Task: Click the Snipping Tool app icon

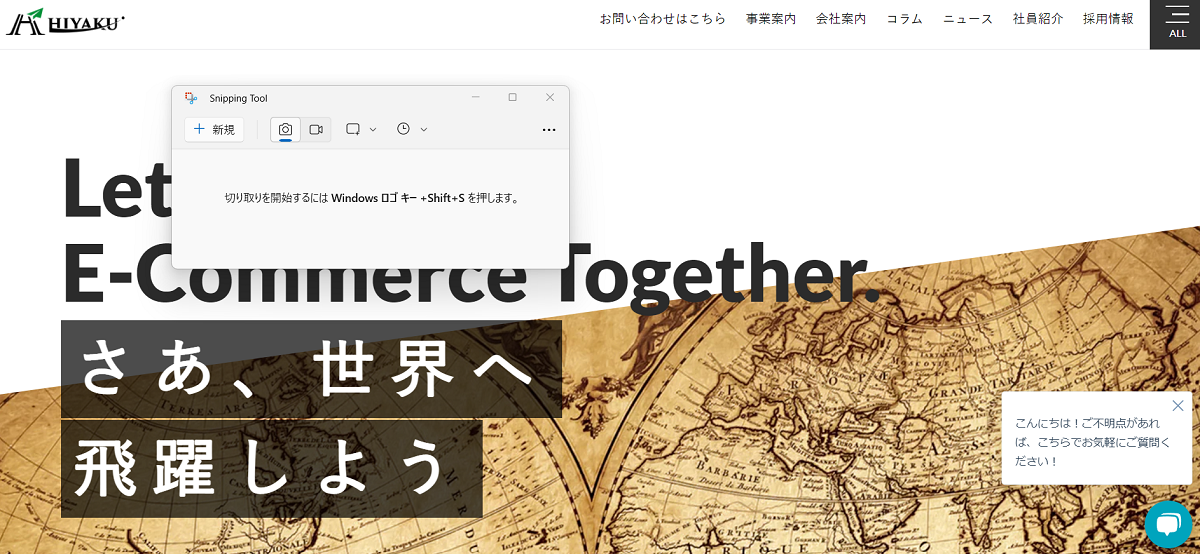Action: coord(191,98)
